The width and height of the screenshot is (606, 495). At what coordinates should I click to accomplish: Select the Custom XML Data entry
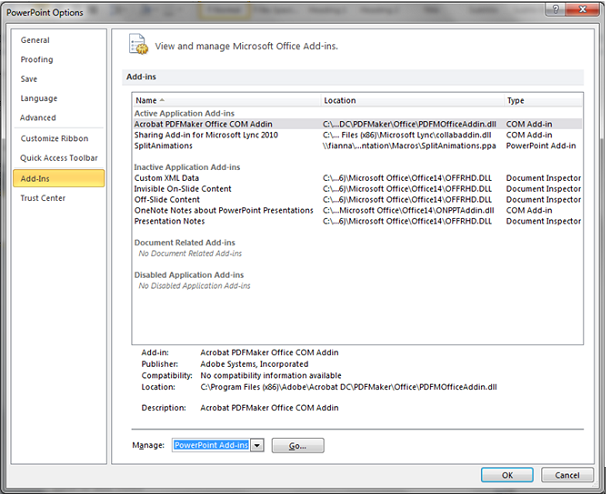coord(166,178)
